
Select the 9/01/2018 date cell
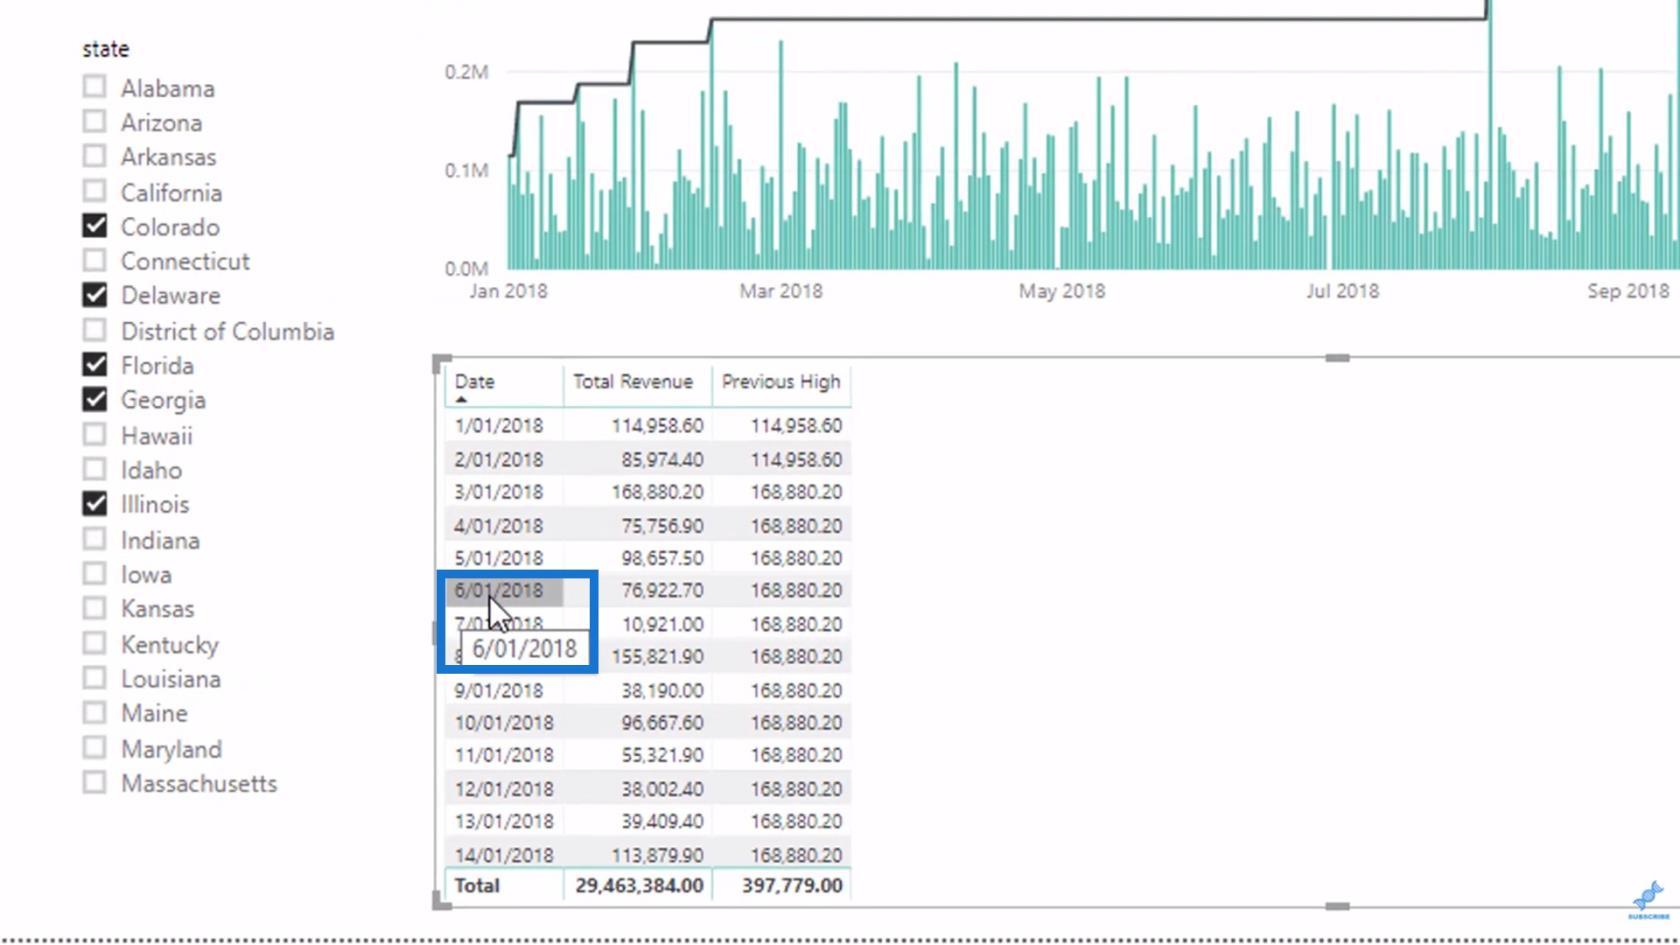(499, 691)
